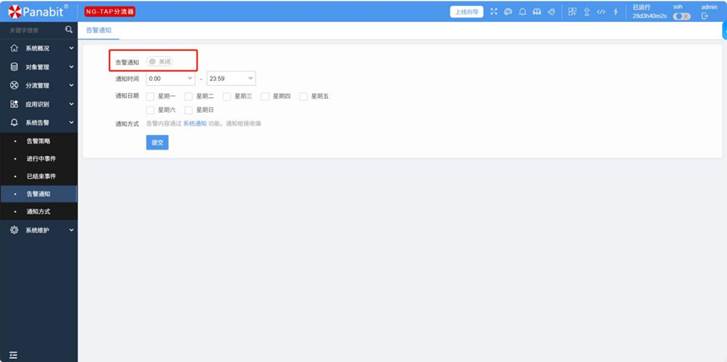Open the documentation book icon

(537, 12)
